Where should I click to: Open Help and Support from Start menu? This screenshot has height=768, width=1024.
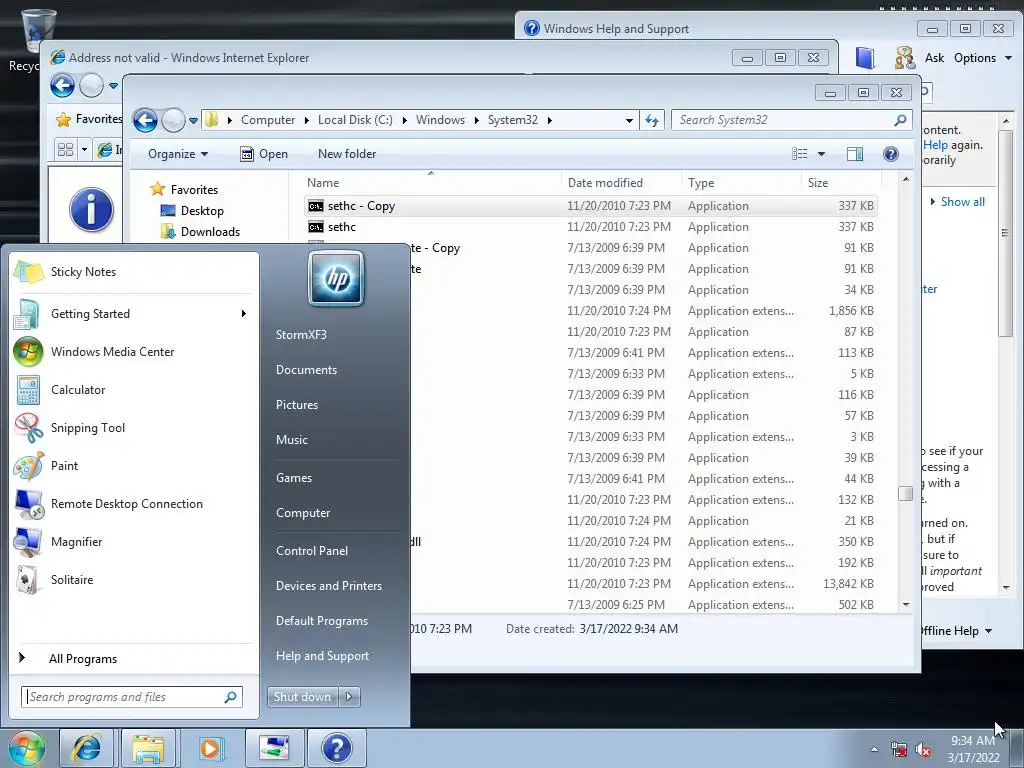322,656
